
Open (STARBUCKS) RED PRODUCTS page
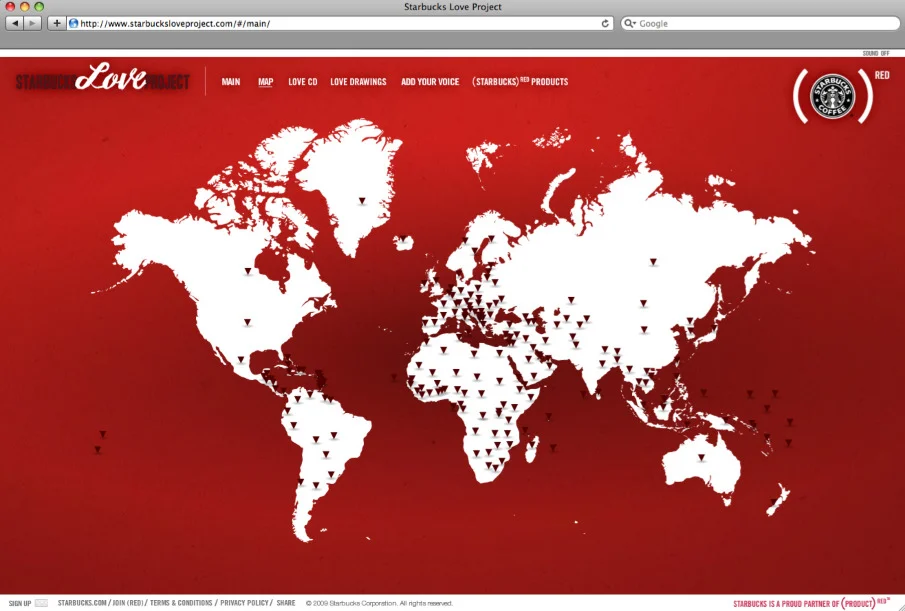pyautogui.click(x=520, y=82)
